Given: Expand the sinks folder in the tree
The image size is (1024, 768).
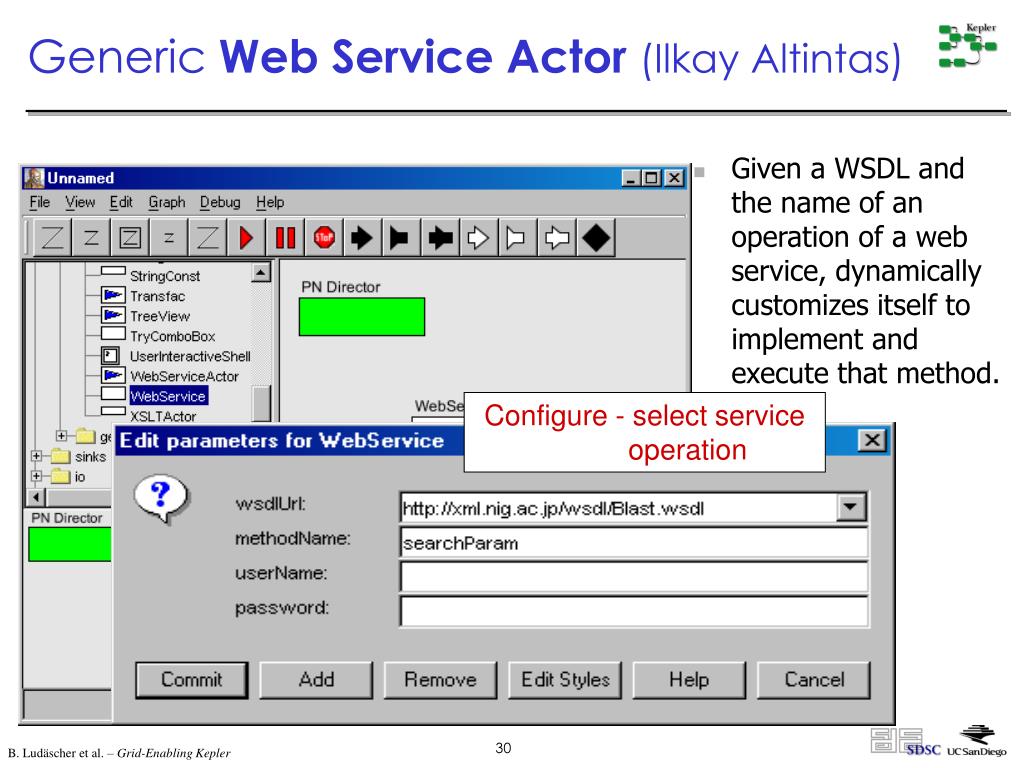Looking at the screenshot, I should [x=37, y=456].
